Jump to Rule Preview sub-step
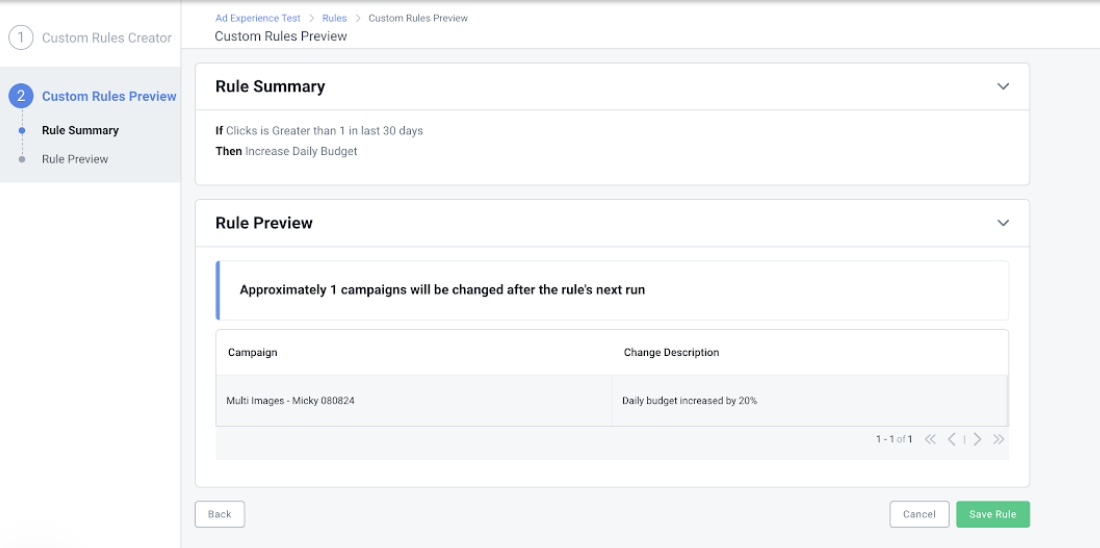 75,159
